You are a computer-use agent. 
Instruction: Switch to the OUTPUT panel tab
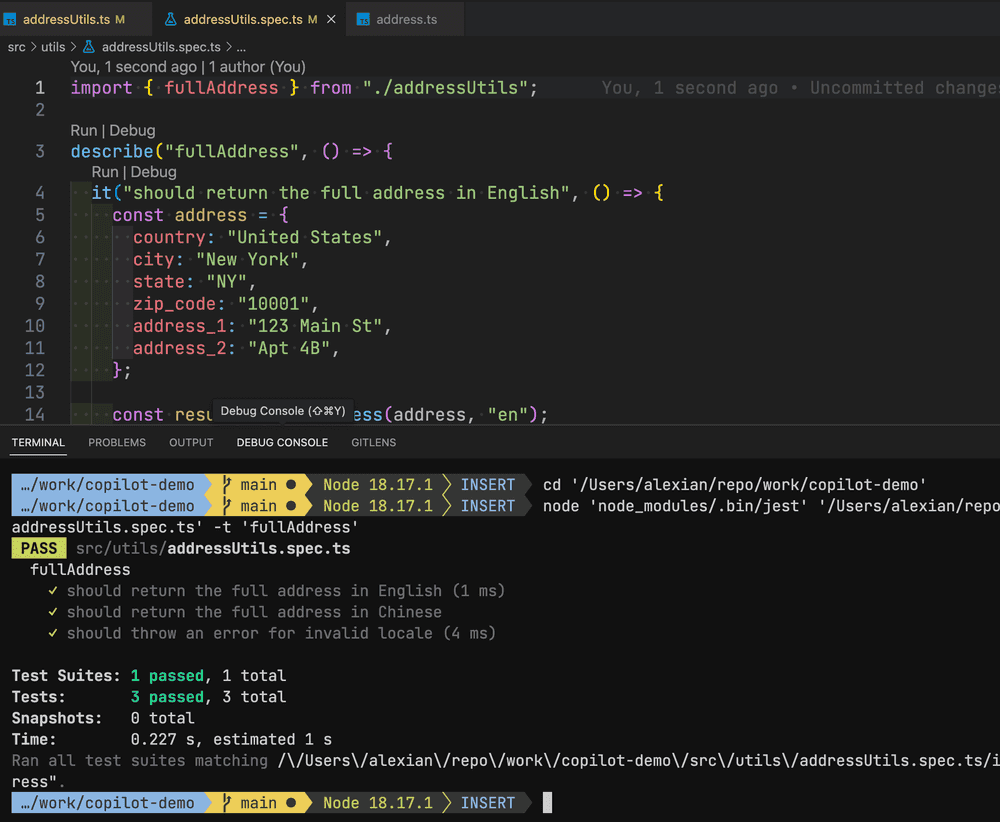coord(191,442)
